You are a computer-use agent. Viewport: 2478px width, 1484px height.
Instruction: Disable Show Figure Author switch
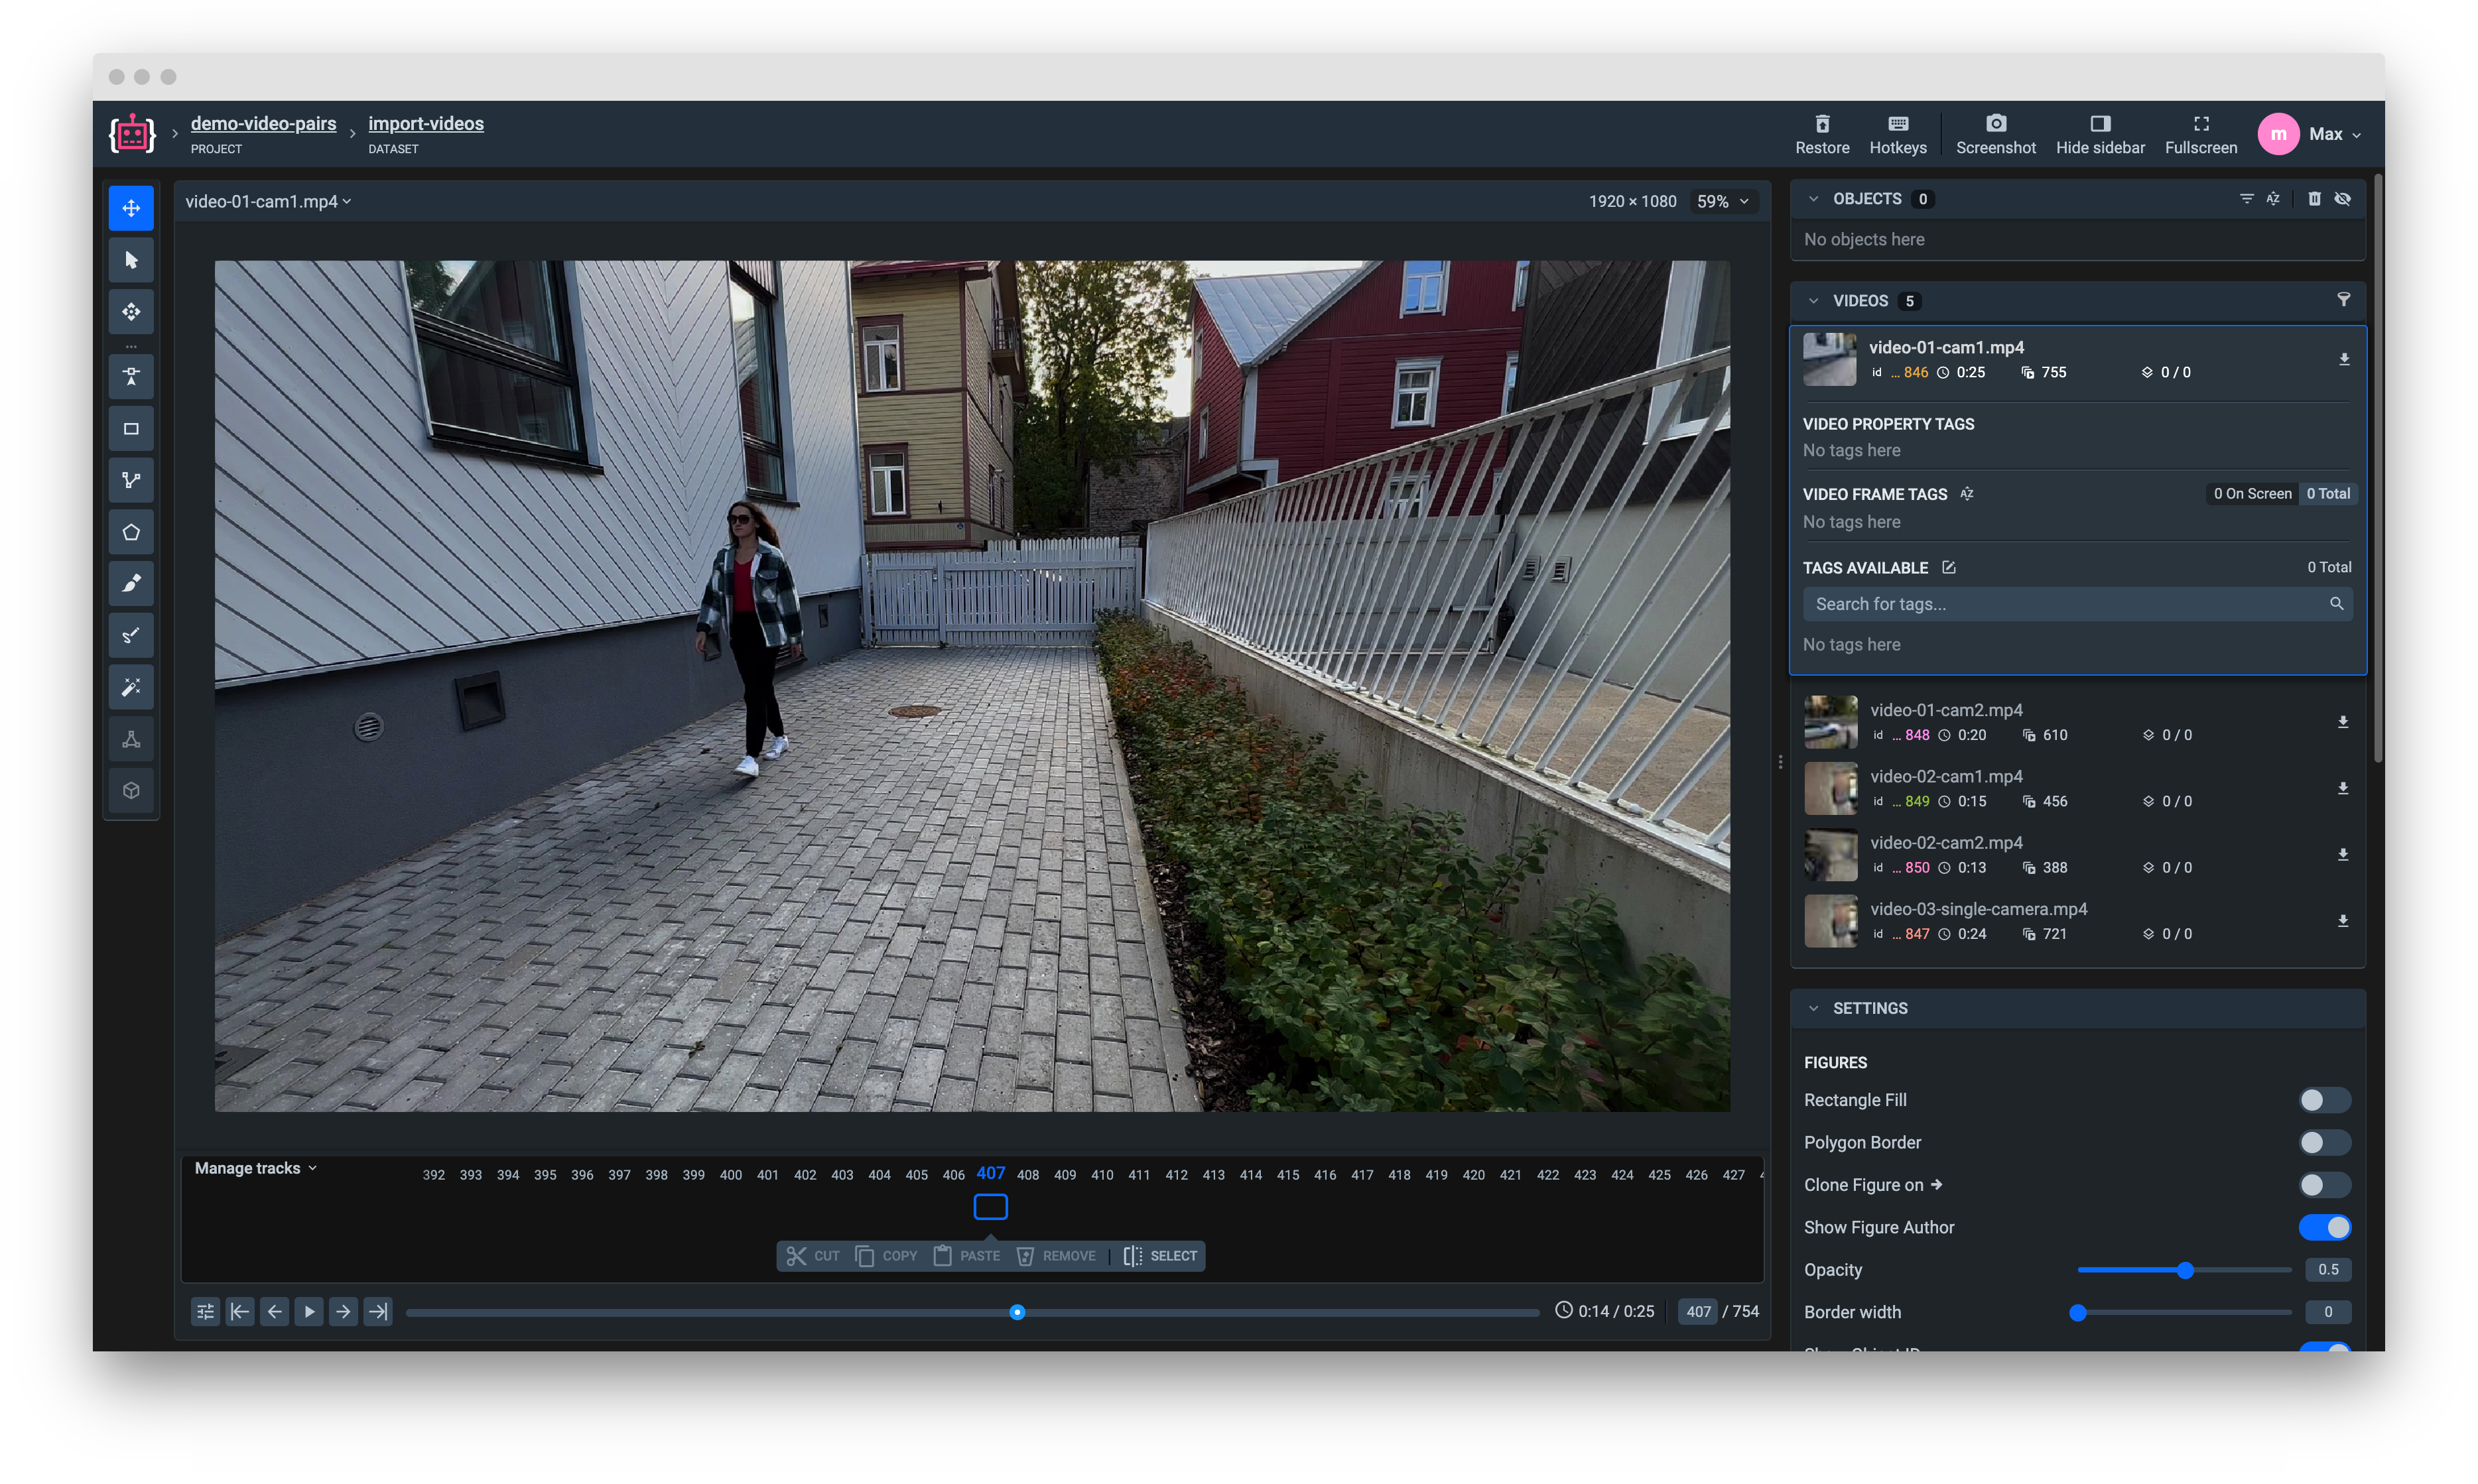point(2324,1227)
